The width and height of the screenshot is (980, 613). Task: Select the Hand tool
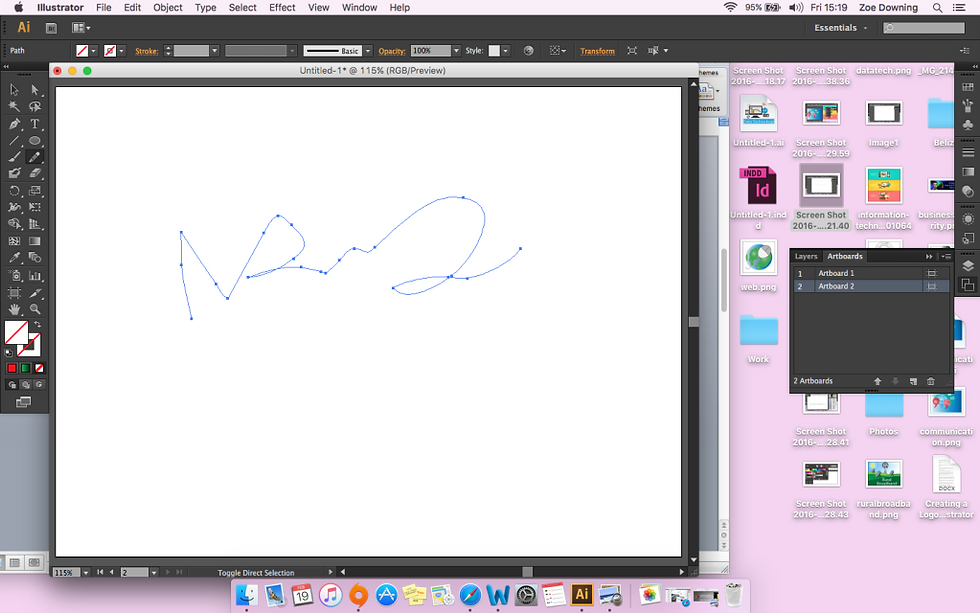14,309
